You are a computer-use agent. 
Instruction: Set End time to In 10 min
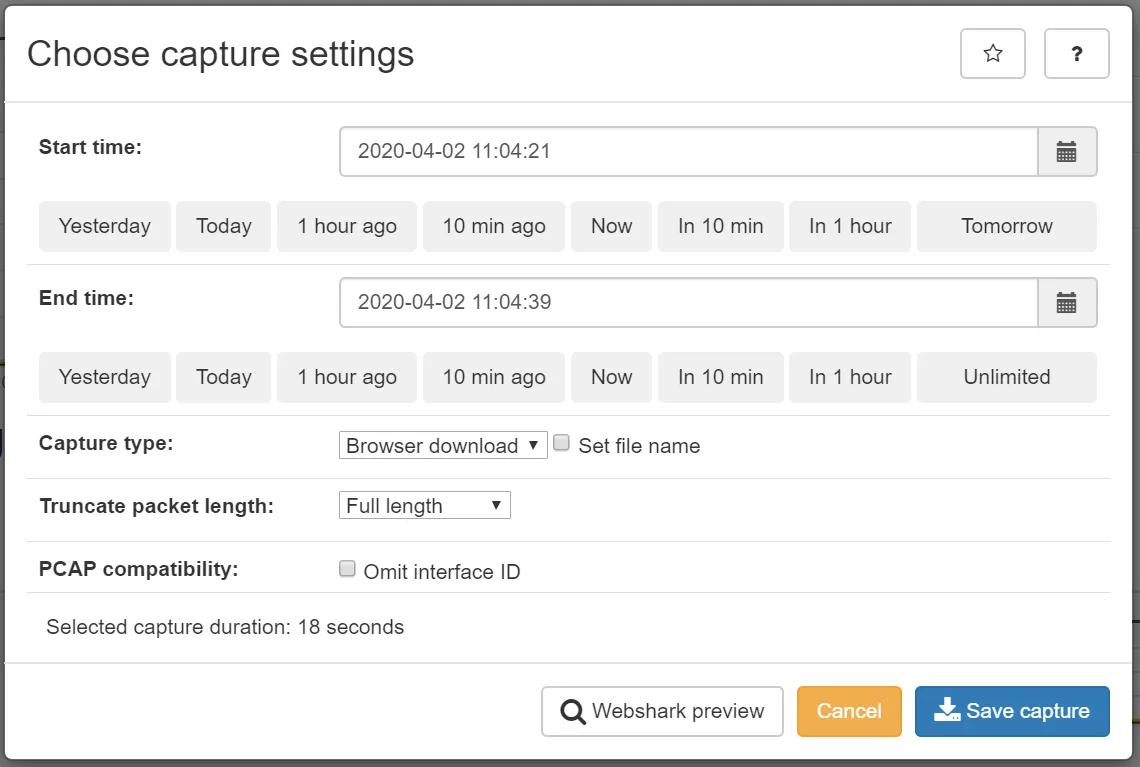pyautogui.click(x=720, y=378)
